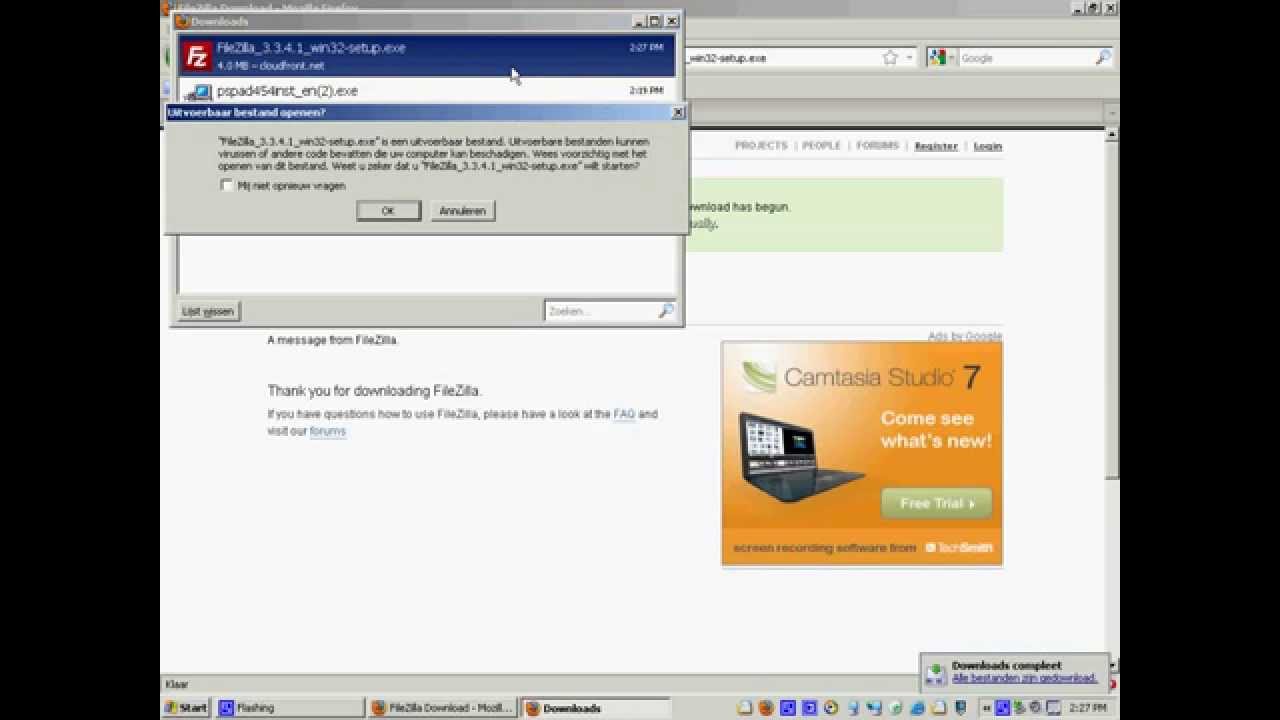
Task: Open the PEOPLE menu on the page
Action: (x=821, y=145)
